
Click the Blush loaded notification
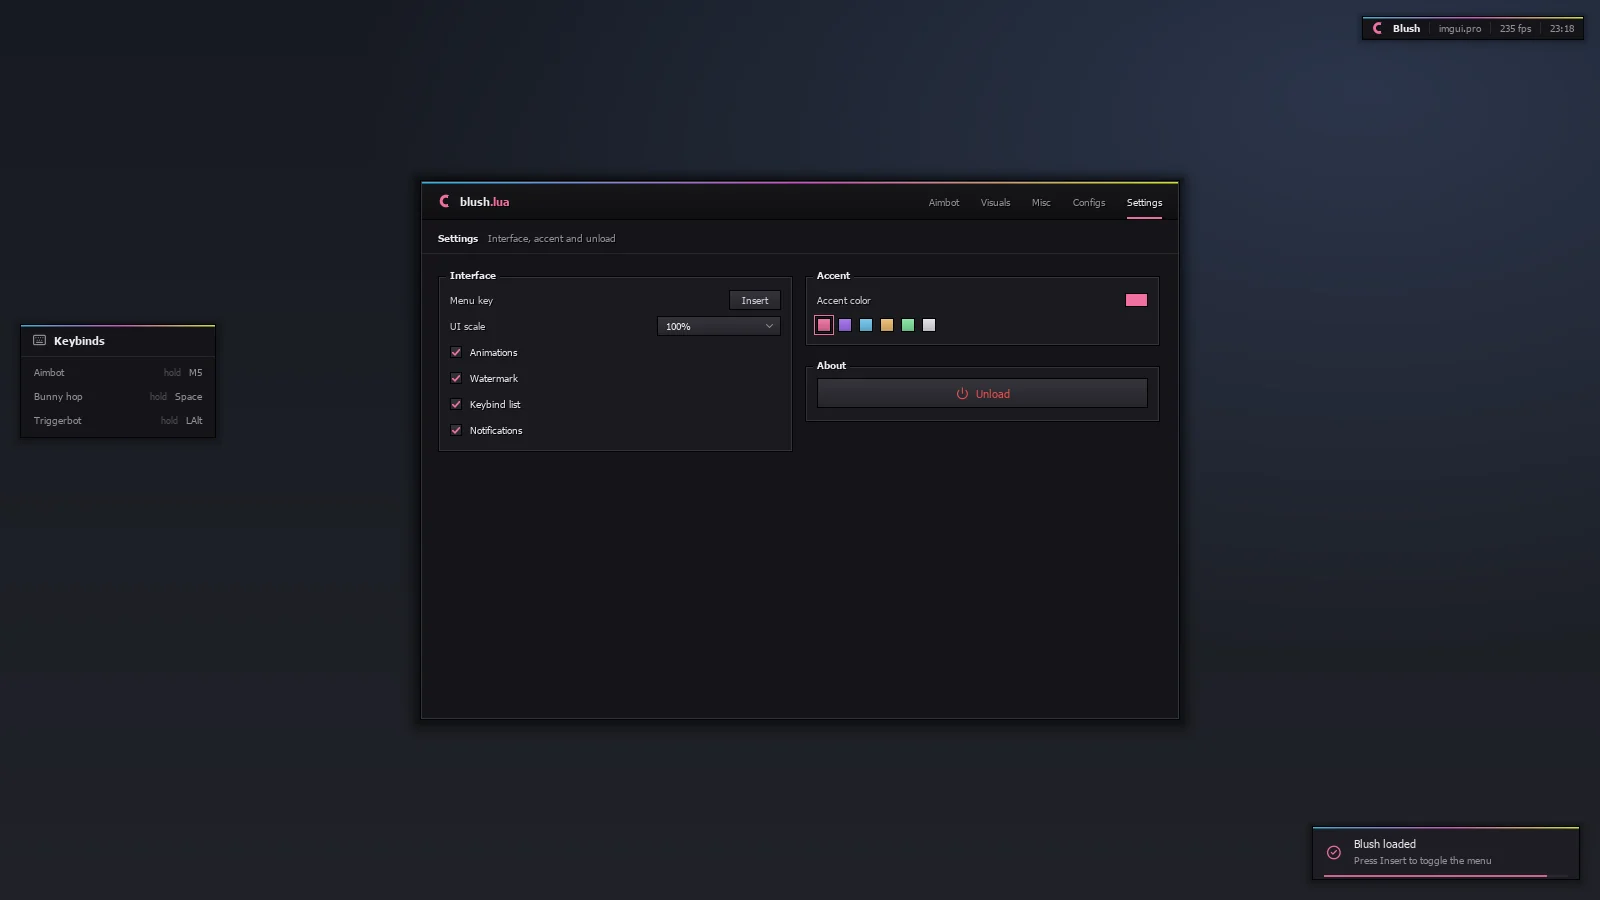pos(1446,853)
